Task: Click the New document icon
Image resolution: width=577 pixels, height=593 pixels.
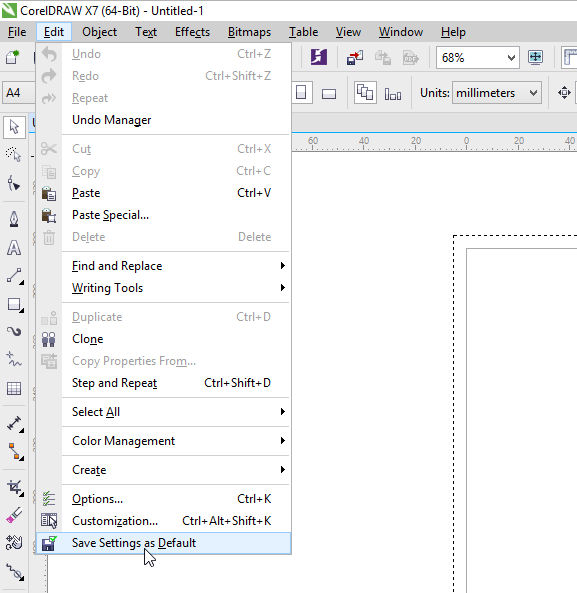Action: coord(12,57)
